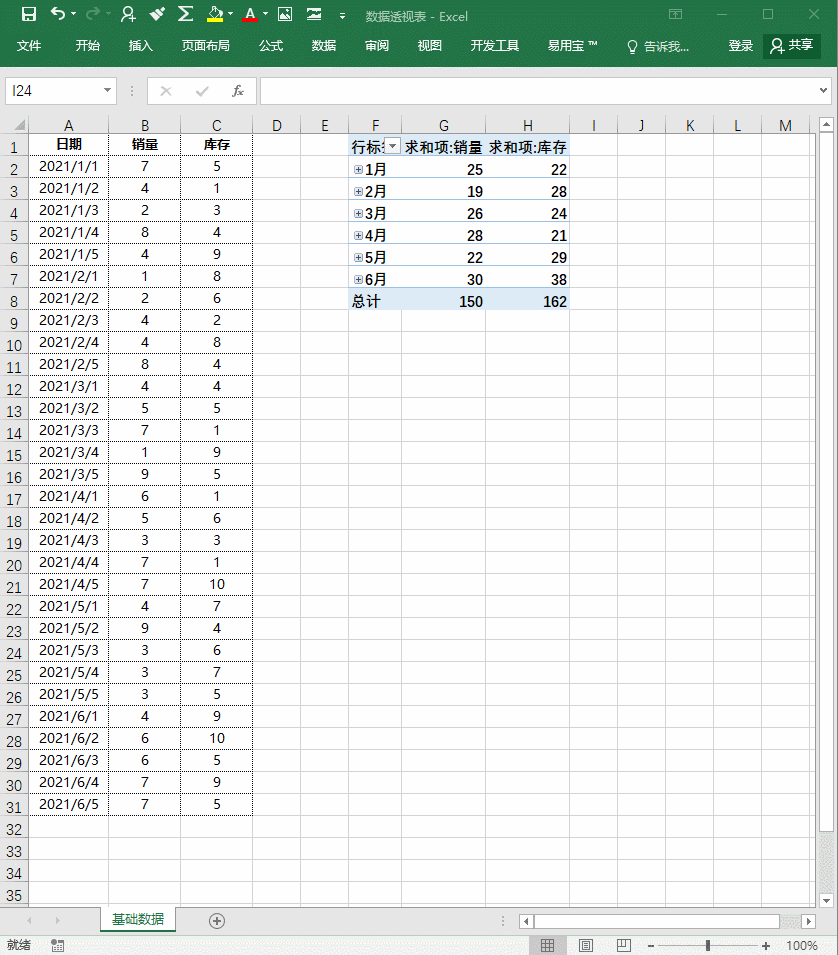The image size is (838, 955).
Task: Expand the 3月 pivot row
Action: coord(358,213)
